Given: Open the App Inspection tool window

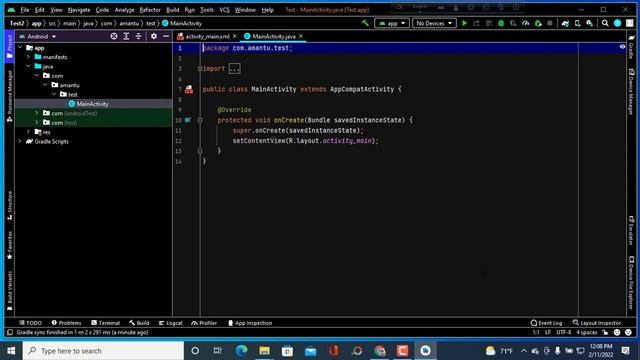Looking at the screenshot, I should [249, 323].
